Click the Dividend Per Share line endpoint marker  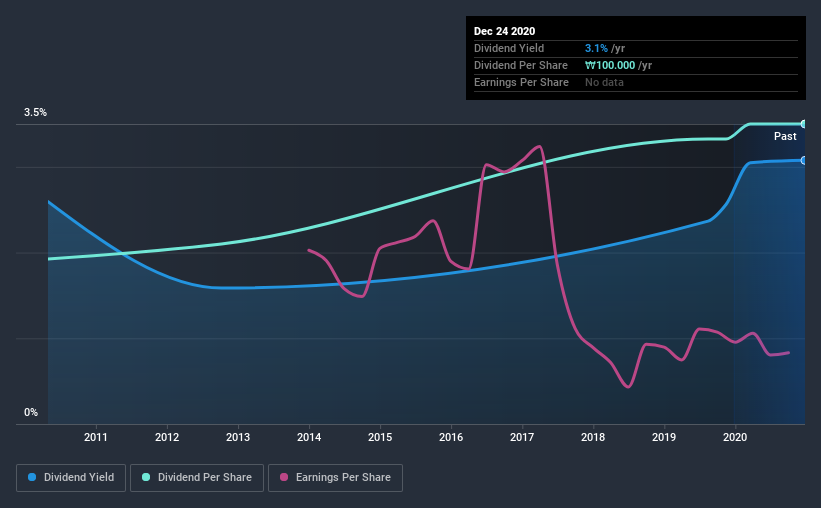coord(804,124)
